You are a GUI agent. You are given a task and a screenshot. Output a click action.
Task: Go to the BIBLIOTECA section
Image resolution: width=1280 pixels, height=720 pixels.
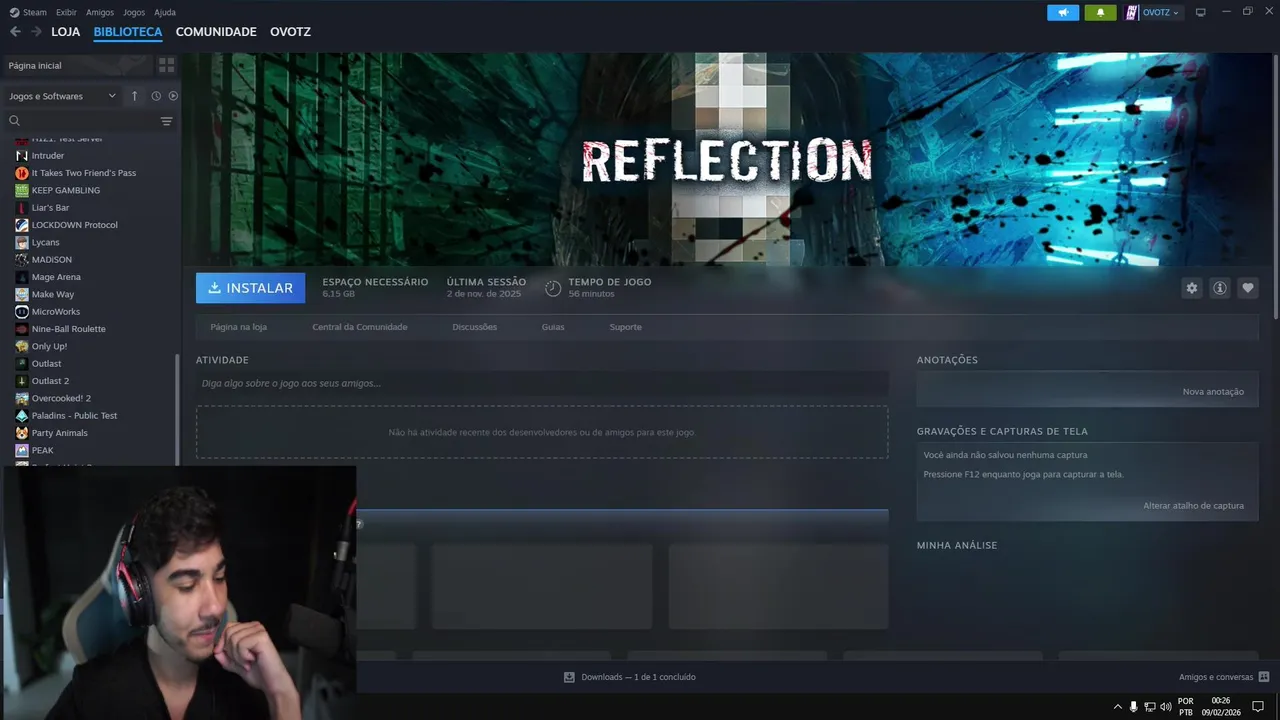(x=128, y=32)
